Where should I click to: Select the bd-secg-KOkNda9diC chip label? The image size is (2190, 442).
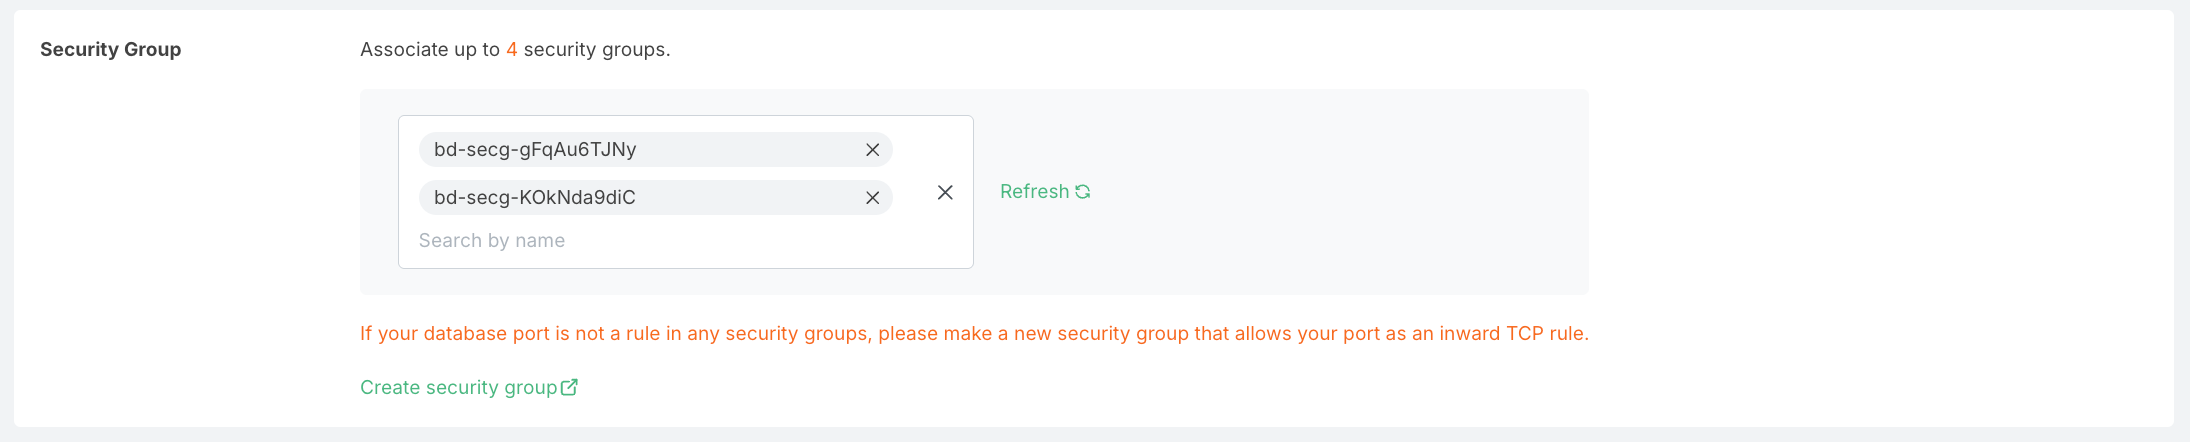[534, 198]
